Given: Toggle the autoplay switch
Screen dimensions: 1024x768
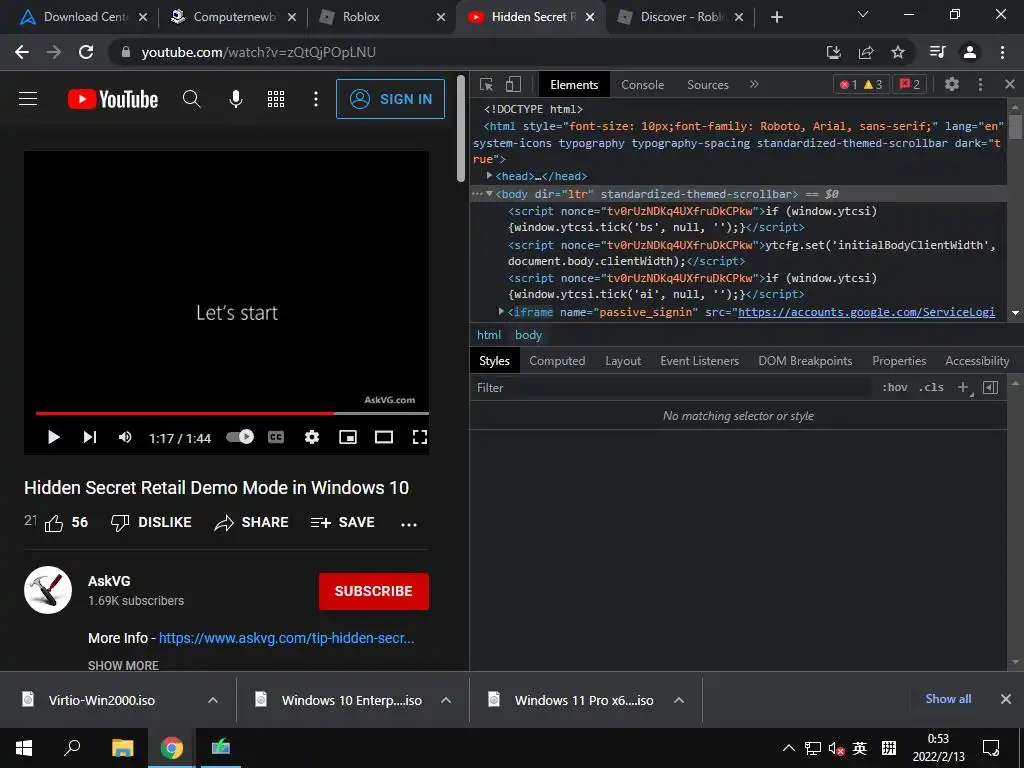Looking at the screenshot, I should 240,436.
